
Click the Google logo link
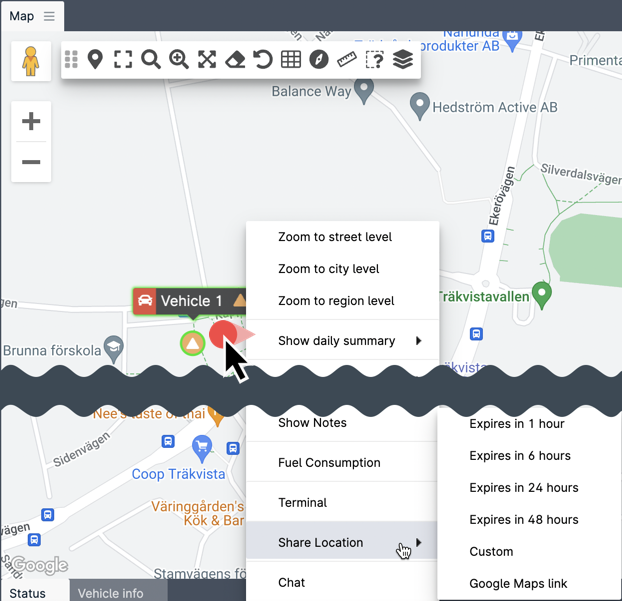(39, 565)
